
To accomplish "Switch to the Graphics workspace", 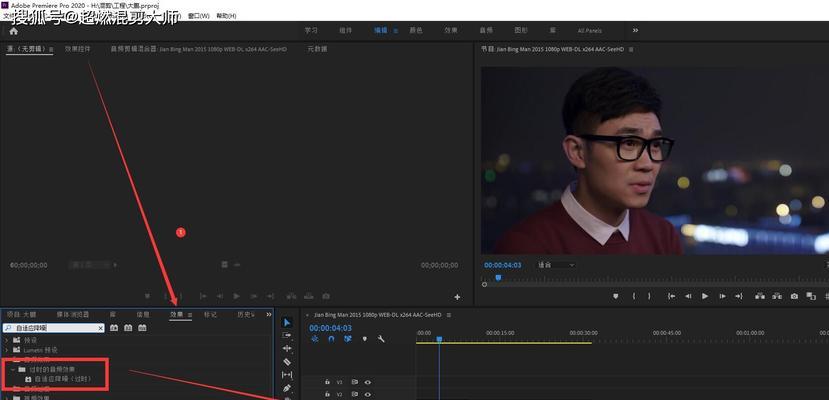I will [x=521, y=30].
